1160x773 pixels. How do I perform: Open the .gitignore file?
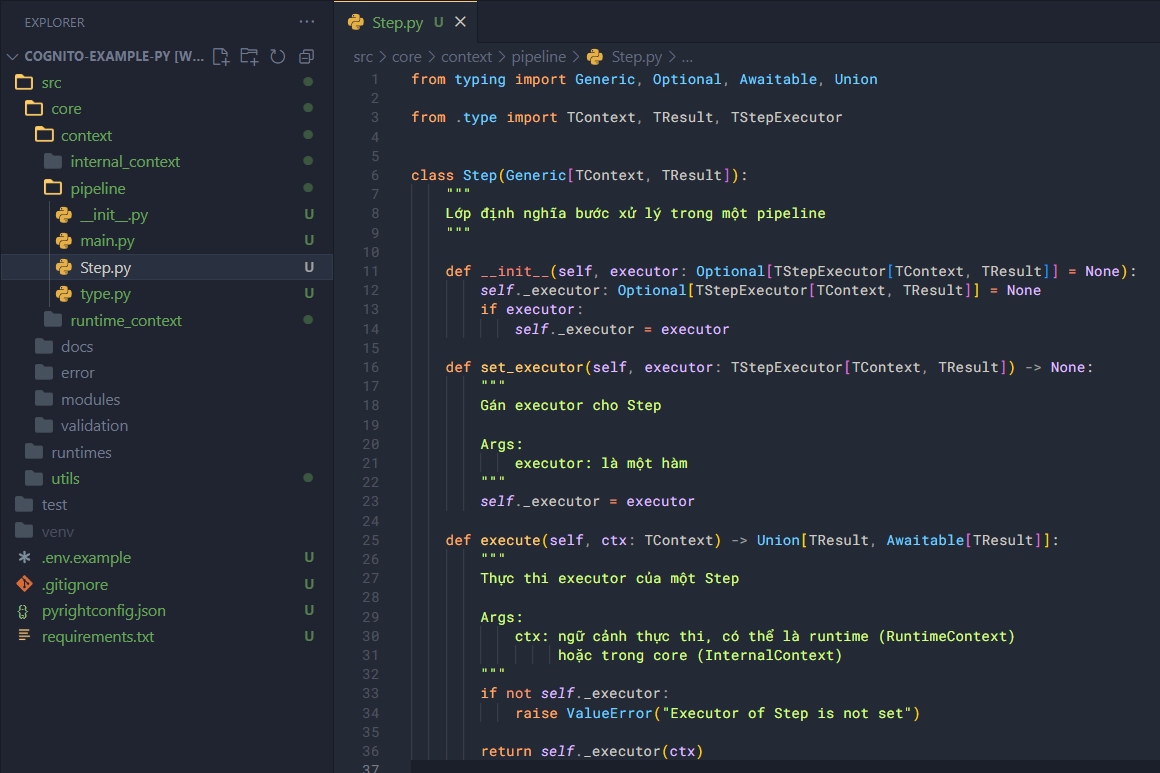(74, 584)
